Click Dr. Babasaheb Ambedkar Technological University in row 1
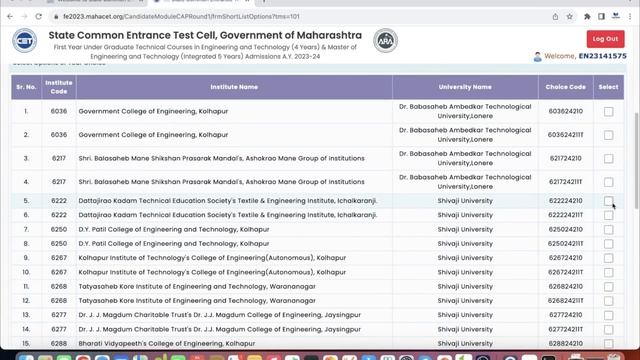Viewport: 640px width, 360px height. pos(465,111)
